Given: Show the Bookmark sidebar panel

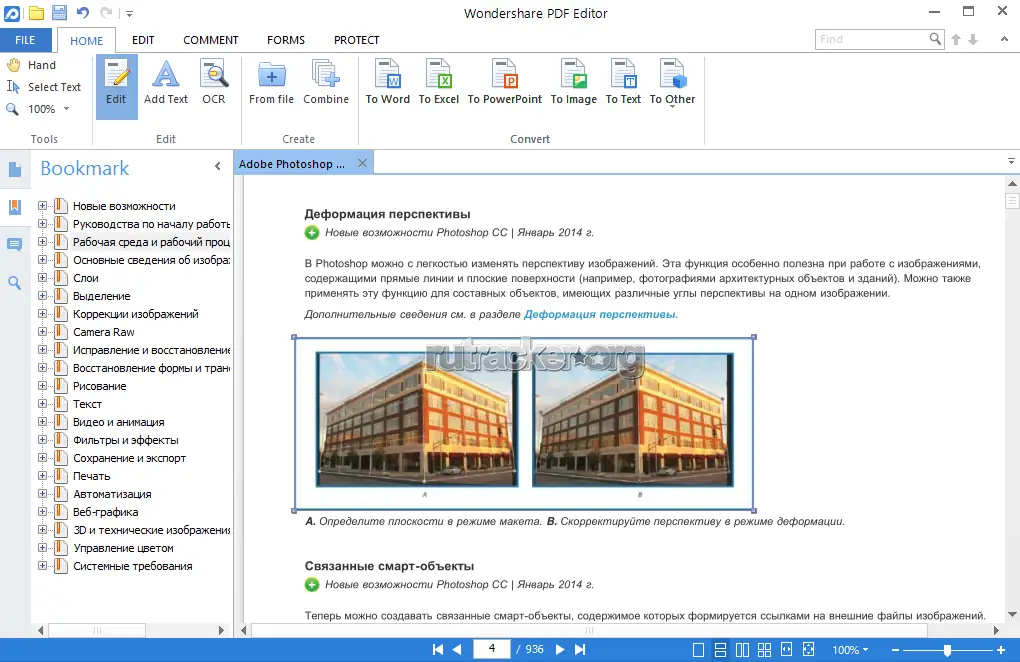Looking at the screenshot, I should point(15,207).
